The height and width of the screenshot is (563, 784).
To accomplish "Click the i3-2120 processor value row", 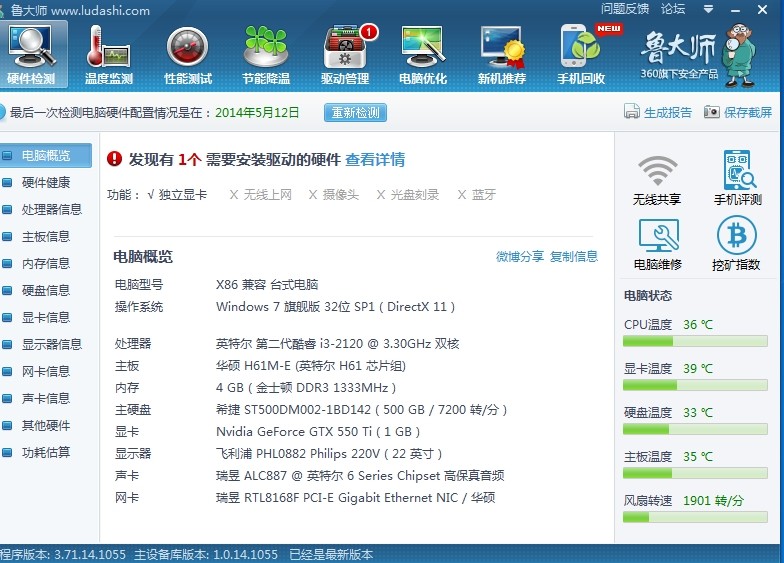I will (x=338, y=344).
